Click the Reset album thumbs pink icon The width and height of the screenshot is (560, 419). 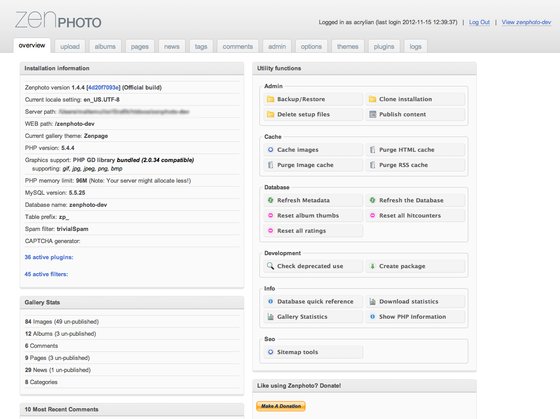[270, 215]
